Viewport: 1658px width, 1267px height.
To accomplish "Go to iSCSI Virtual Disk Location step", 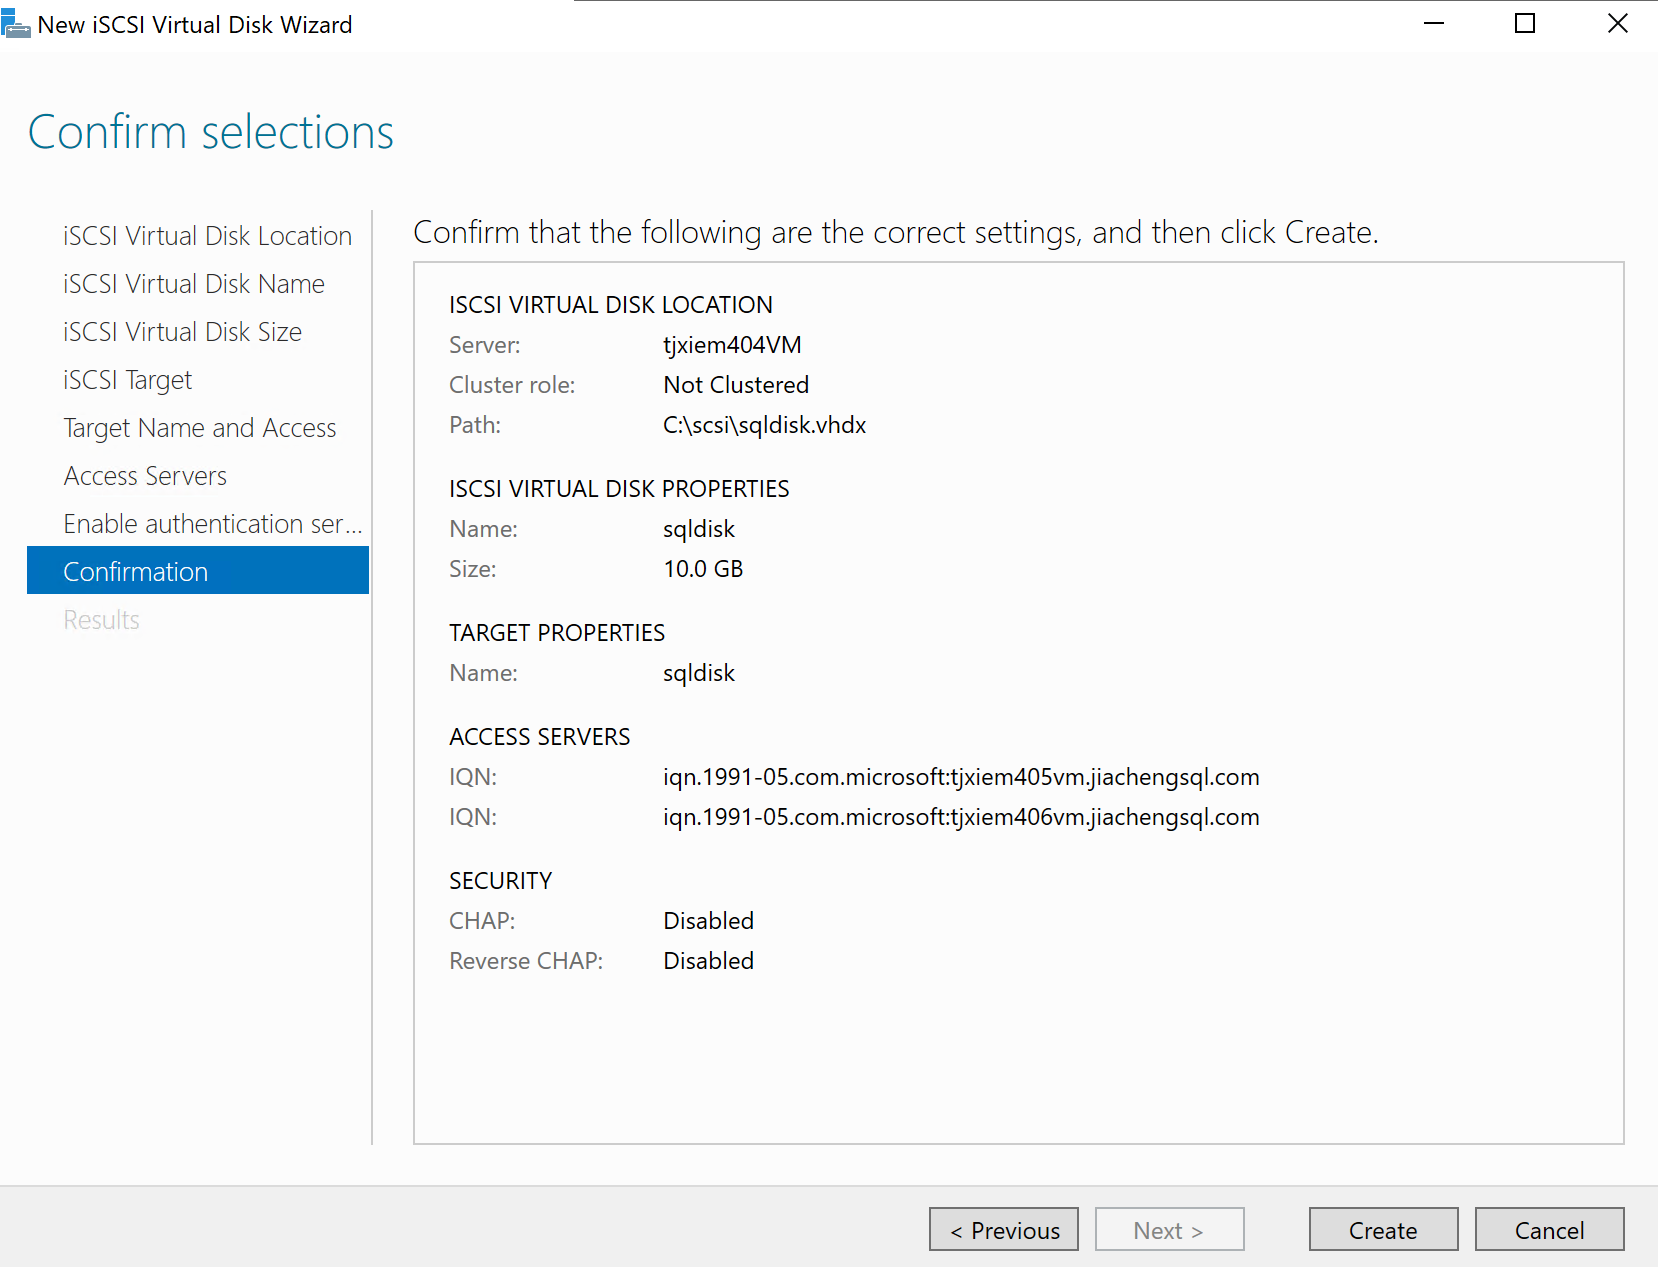I will point(207,236).
